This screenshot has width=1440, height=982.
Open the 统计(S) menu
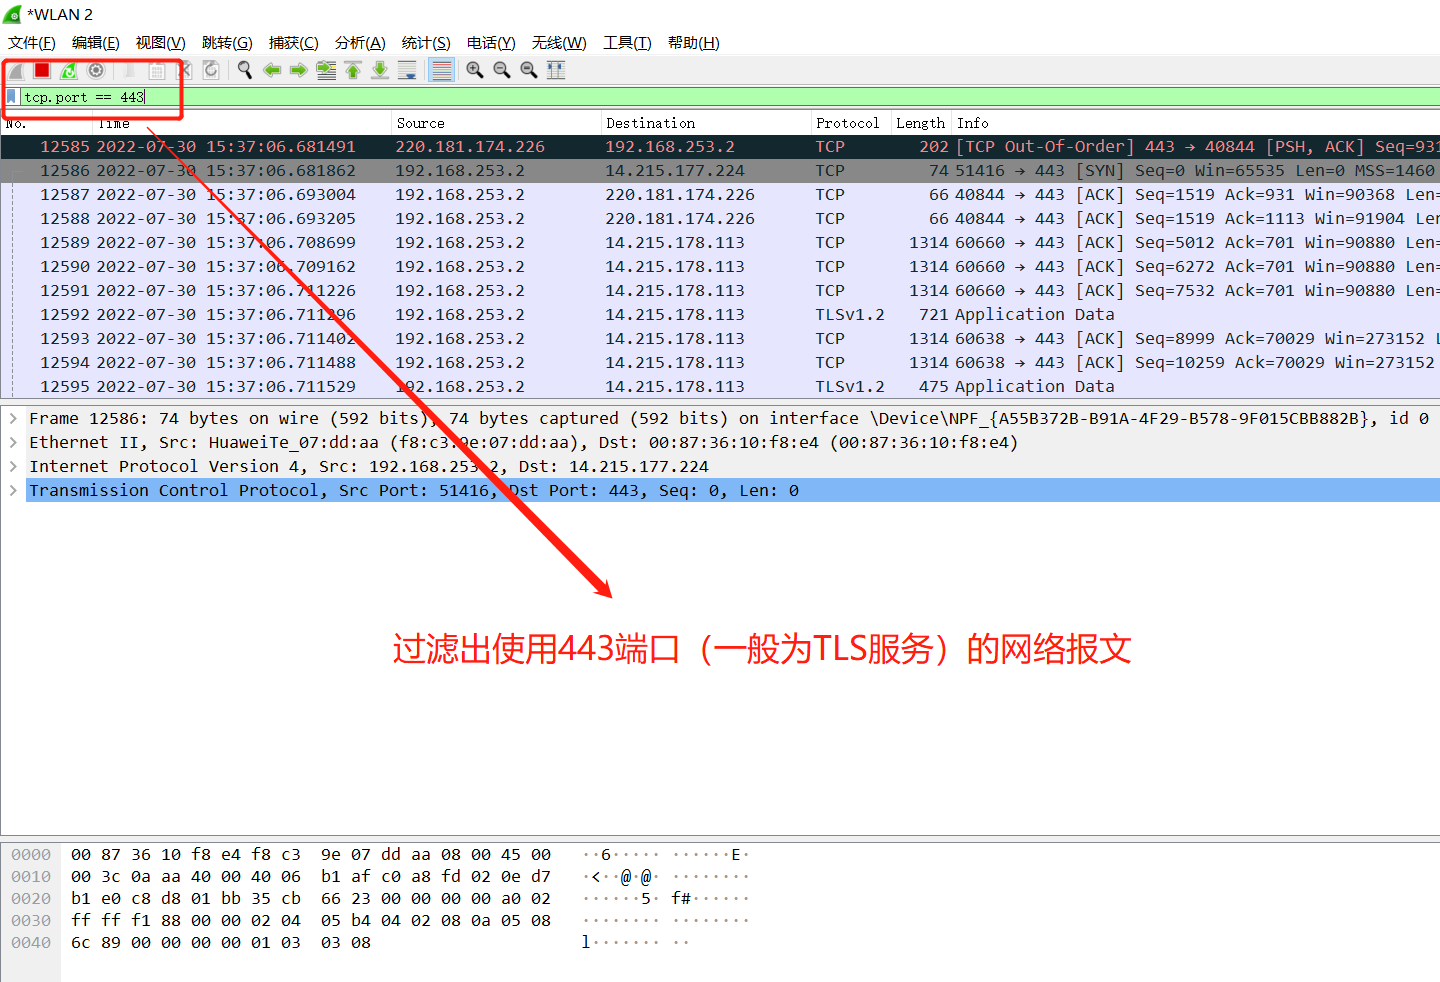[x=426, y=43]
